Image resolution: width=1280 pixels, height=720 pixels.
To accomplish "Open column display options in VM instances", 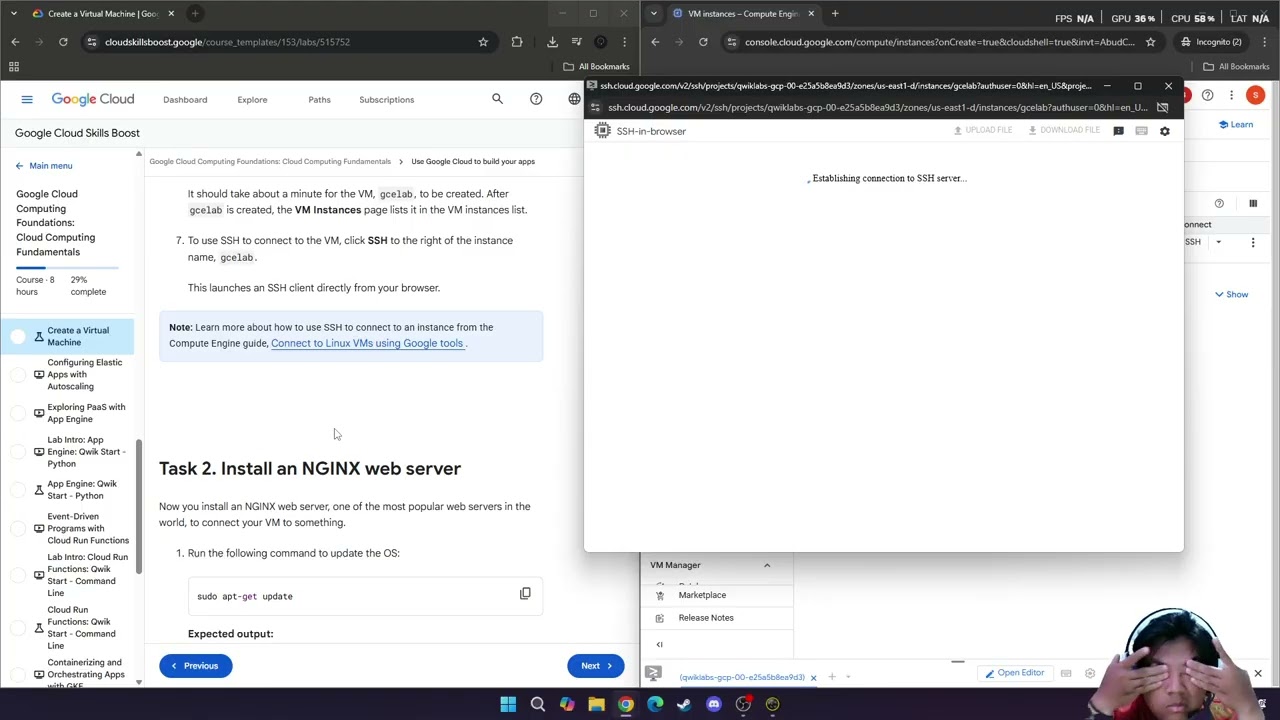I will pos(1253,203).
